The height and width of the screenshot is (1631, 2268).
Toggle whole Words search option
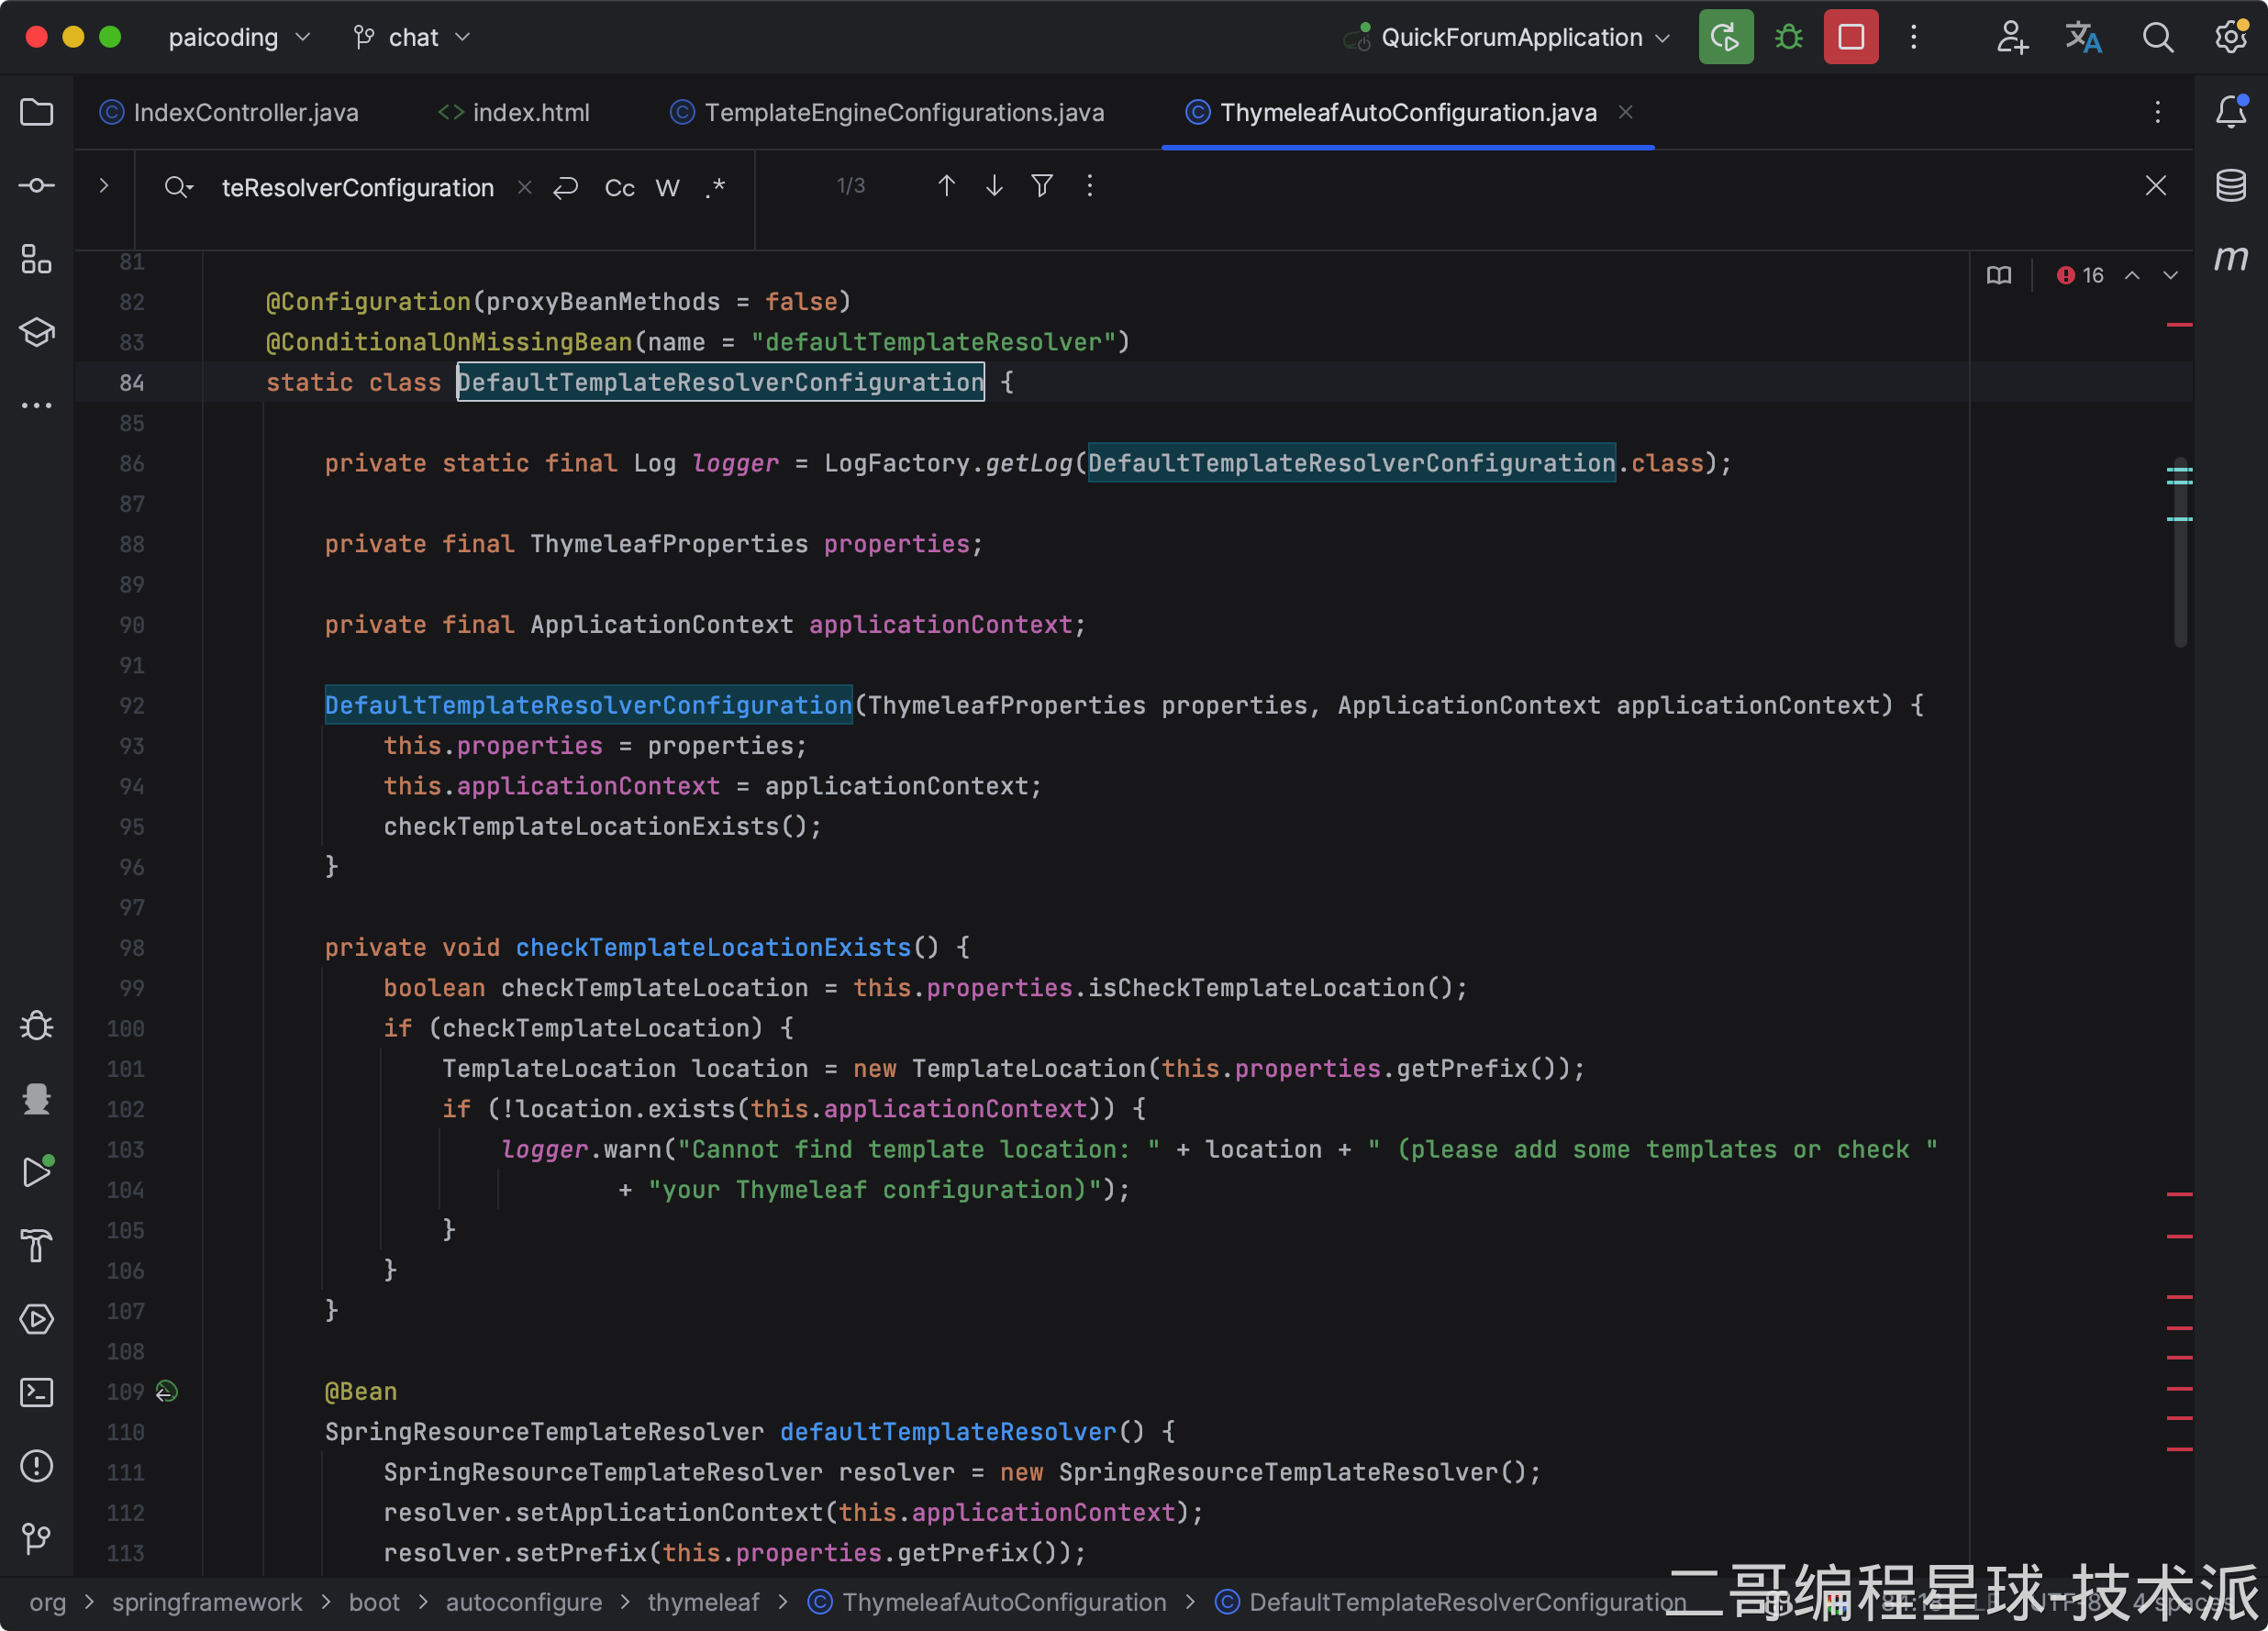point(667,188)
